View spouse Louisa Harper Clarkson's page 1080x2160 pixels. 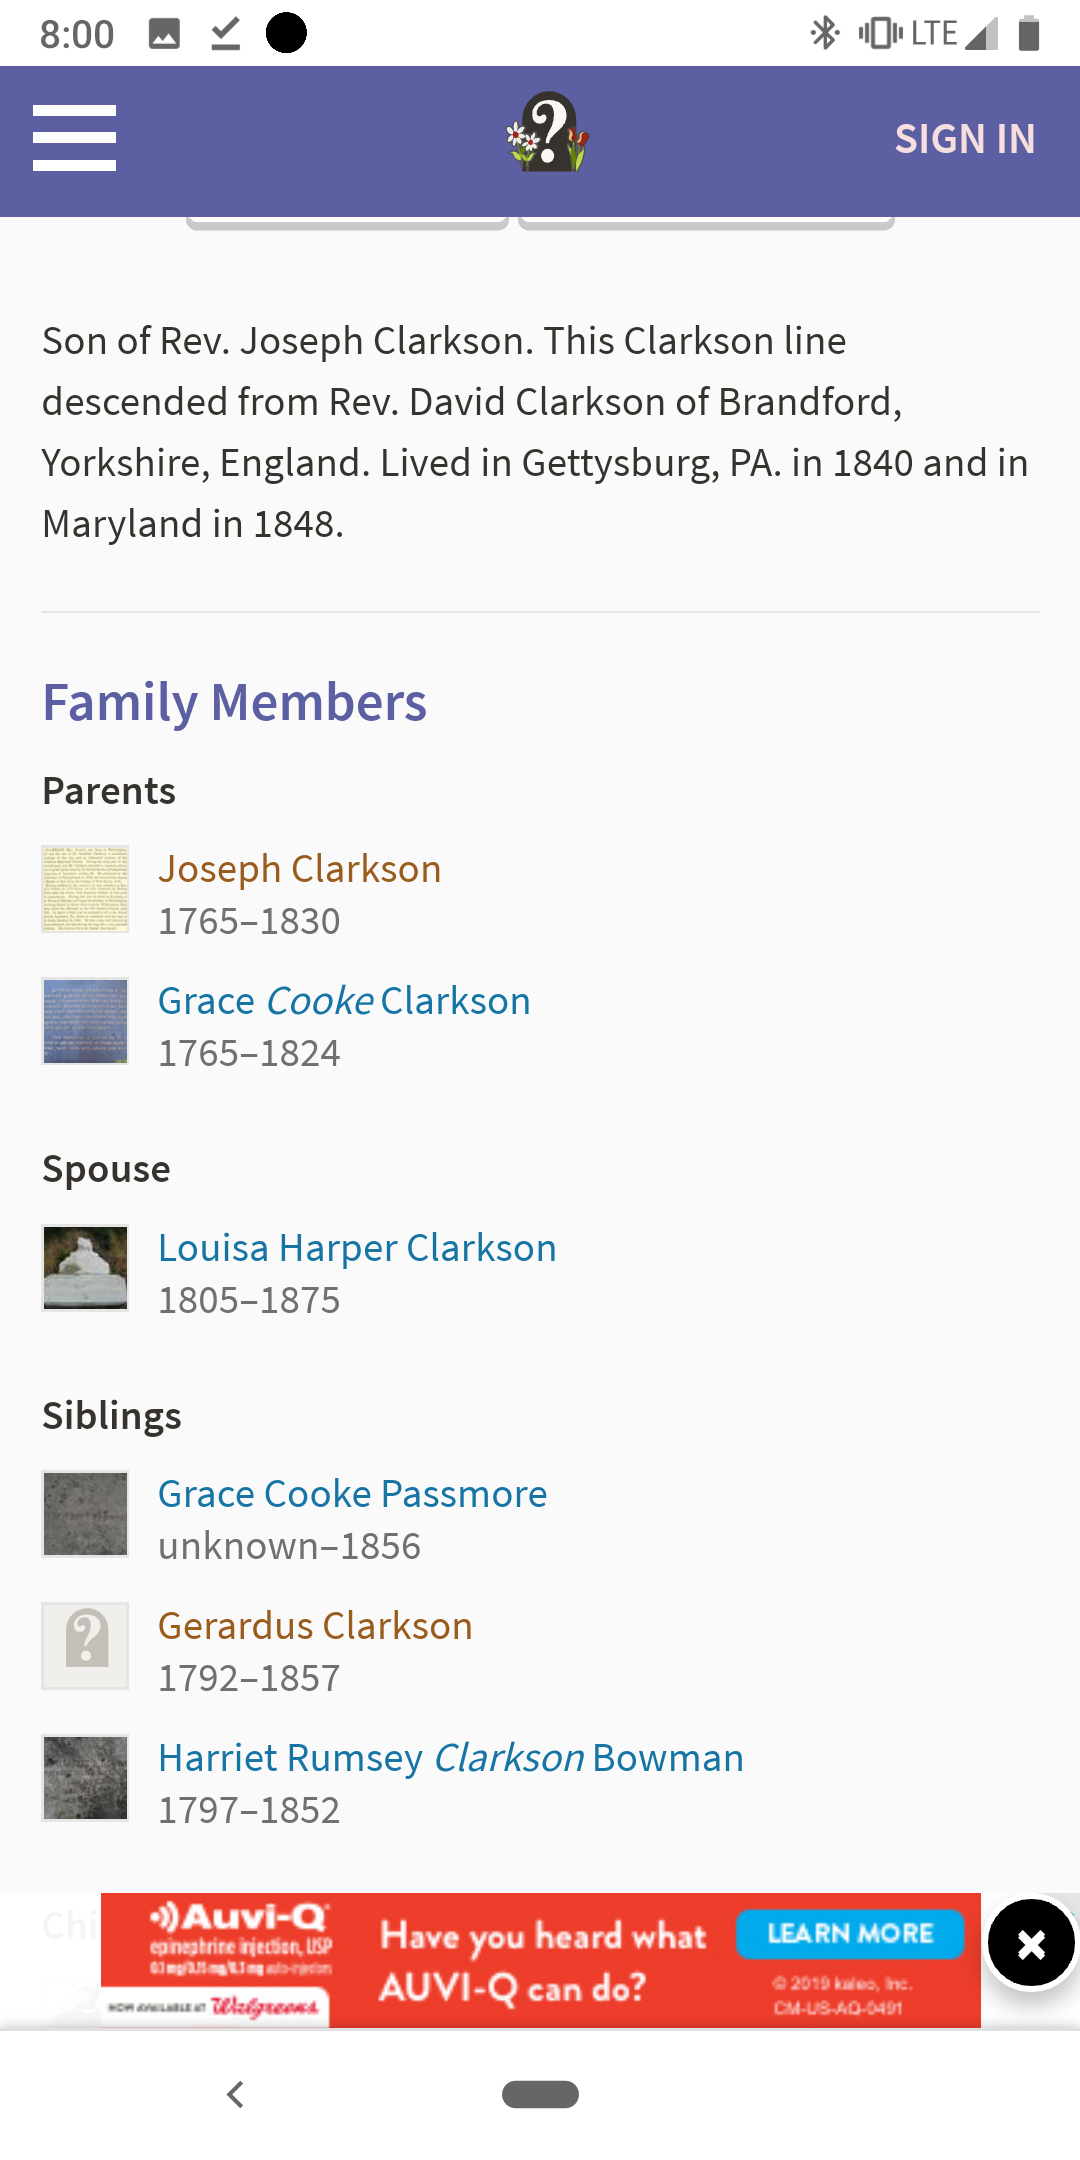357,1248
